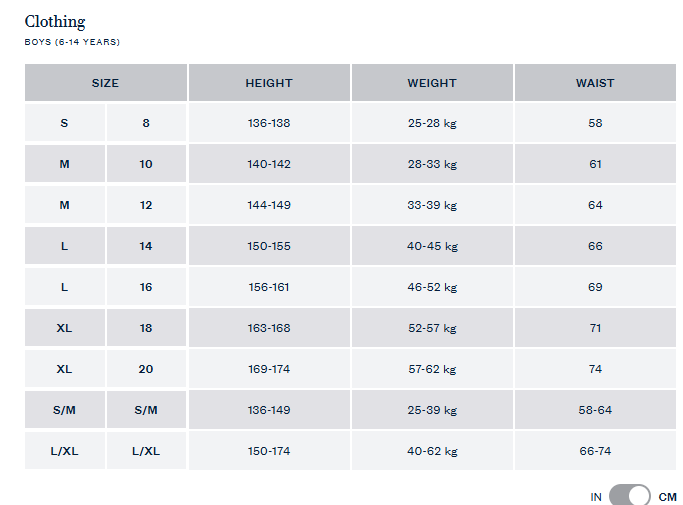Viewport: 683px width, 505px height.
Task: Click the WEIGHT column header
Action: [x=432, y=83]
